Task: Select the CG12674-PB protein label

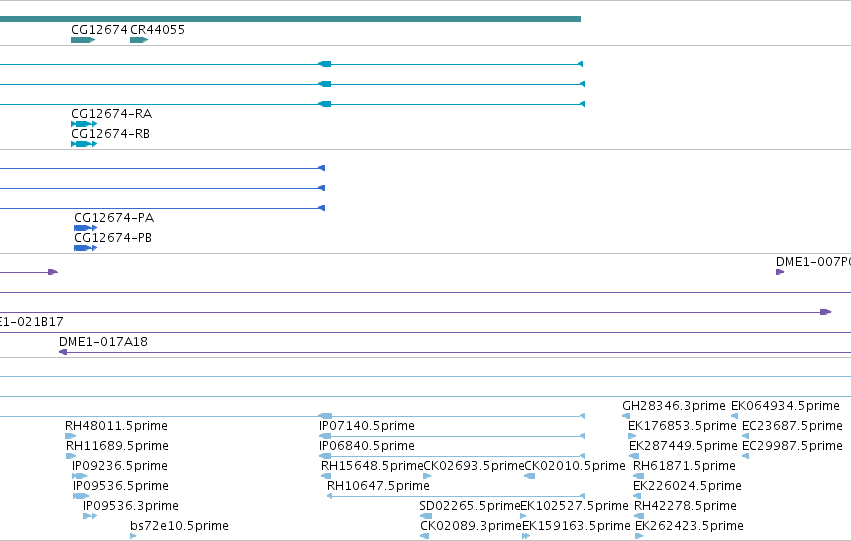Action: 113,238
